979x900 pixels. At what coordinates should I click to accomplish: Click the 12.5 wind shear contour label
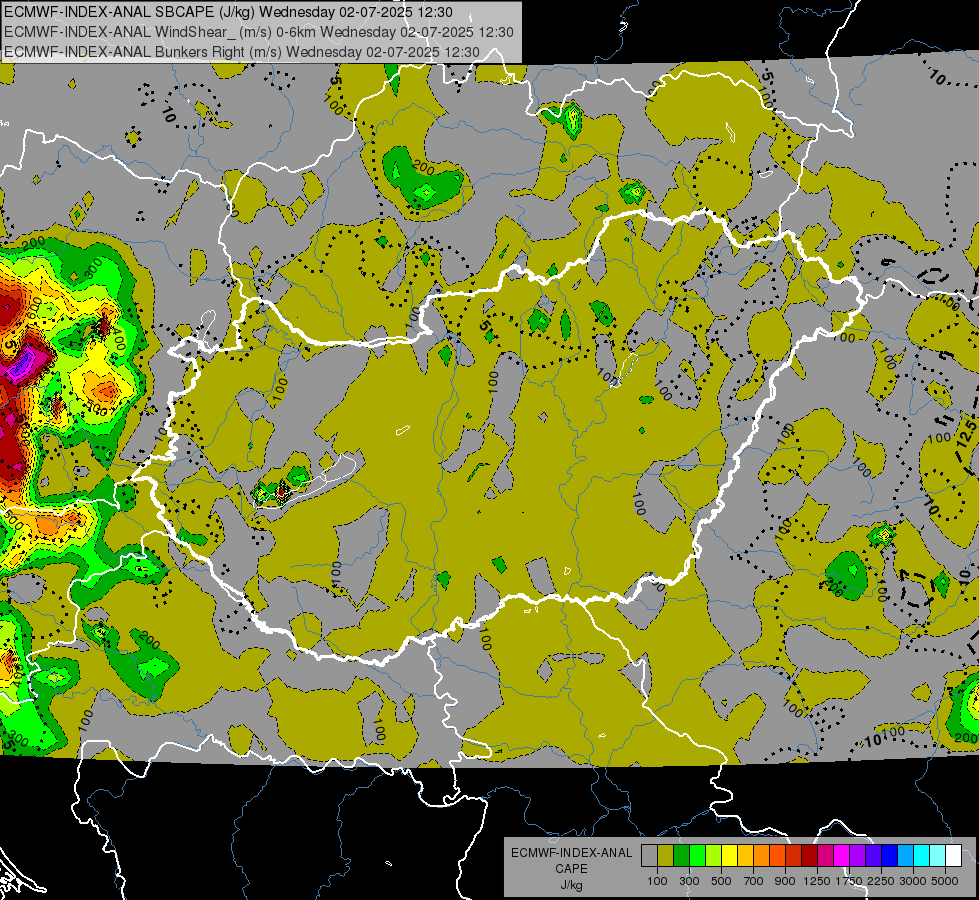pyautogui.click(x=966, y=433)
